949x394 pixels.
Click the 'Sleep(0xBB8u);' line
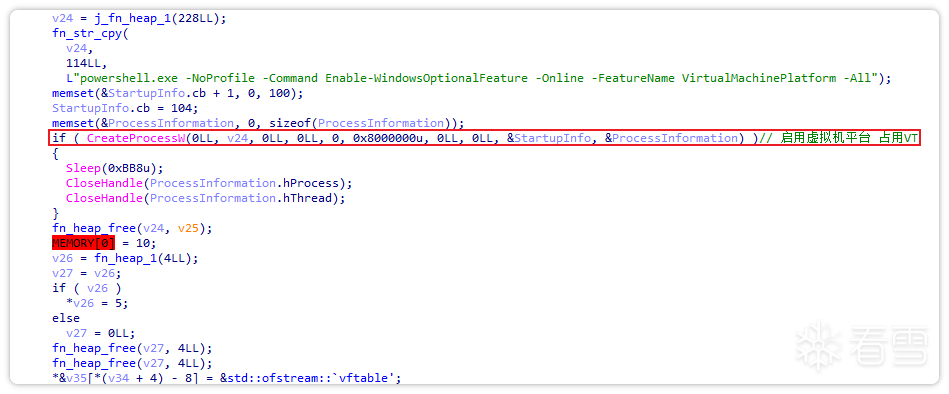click(x=115, y=168)
